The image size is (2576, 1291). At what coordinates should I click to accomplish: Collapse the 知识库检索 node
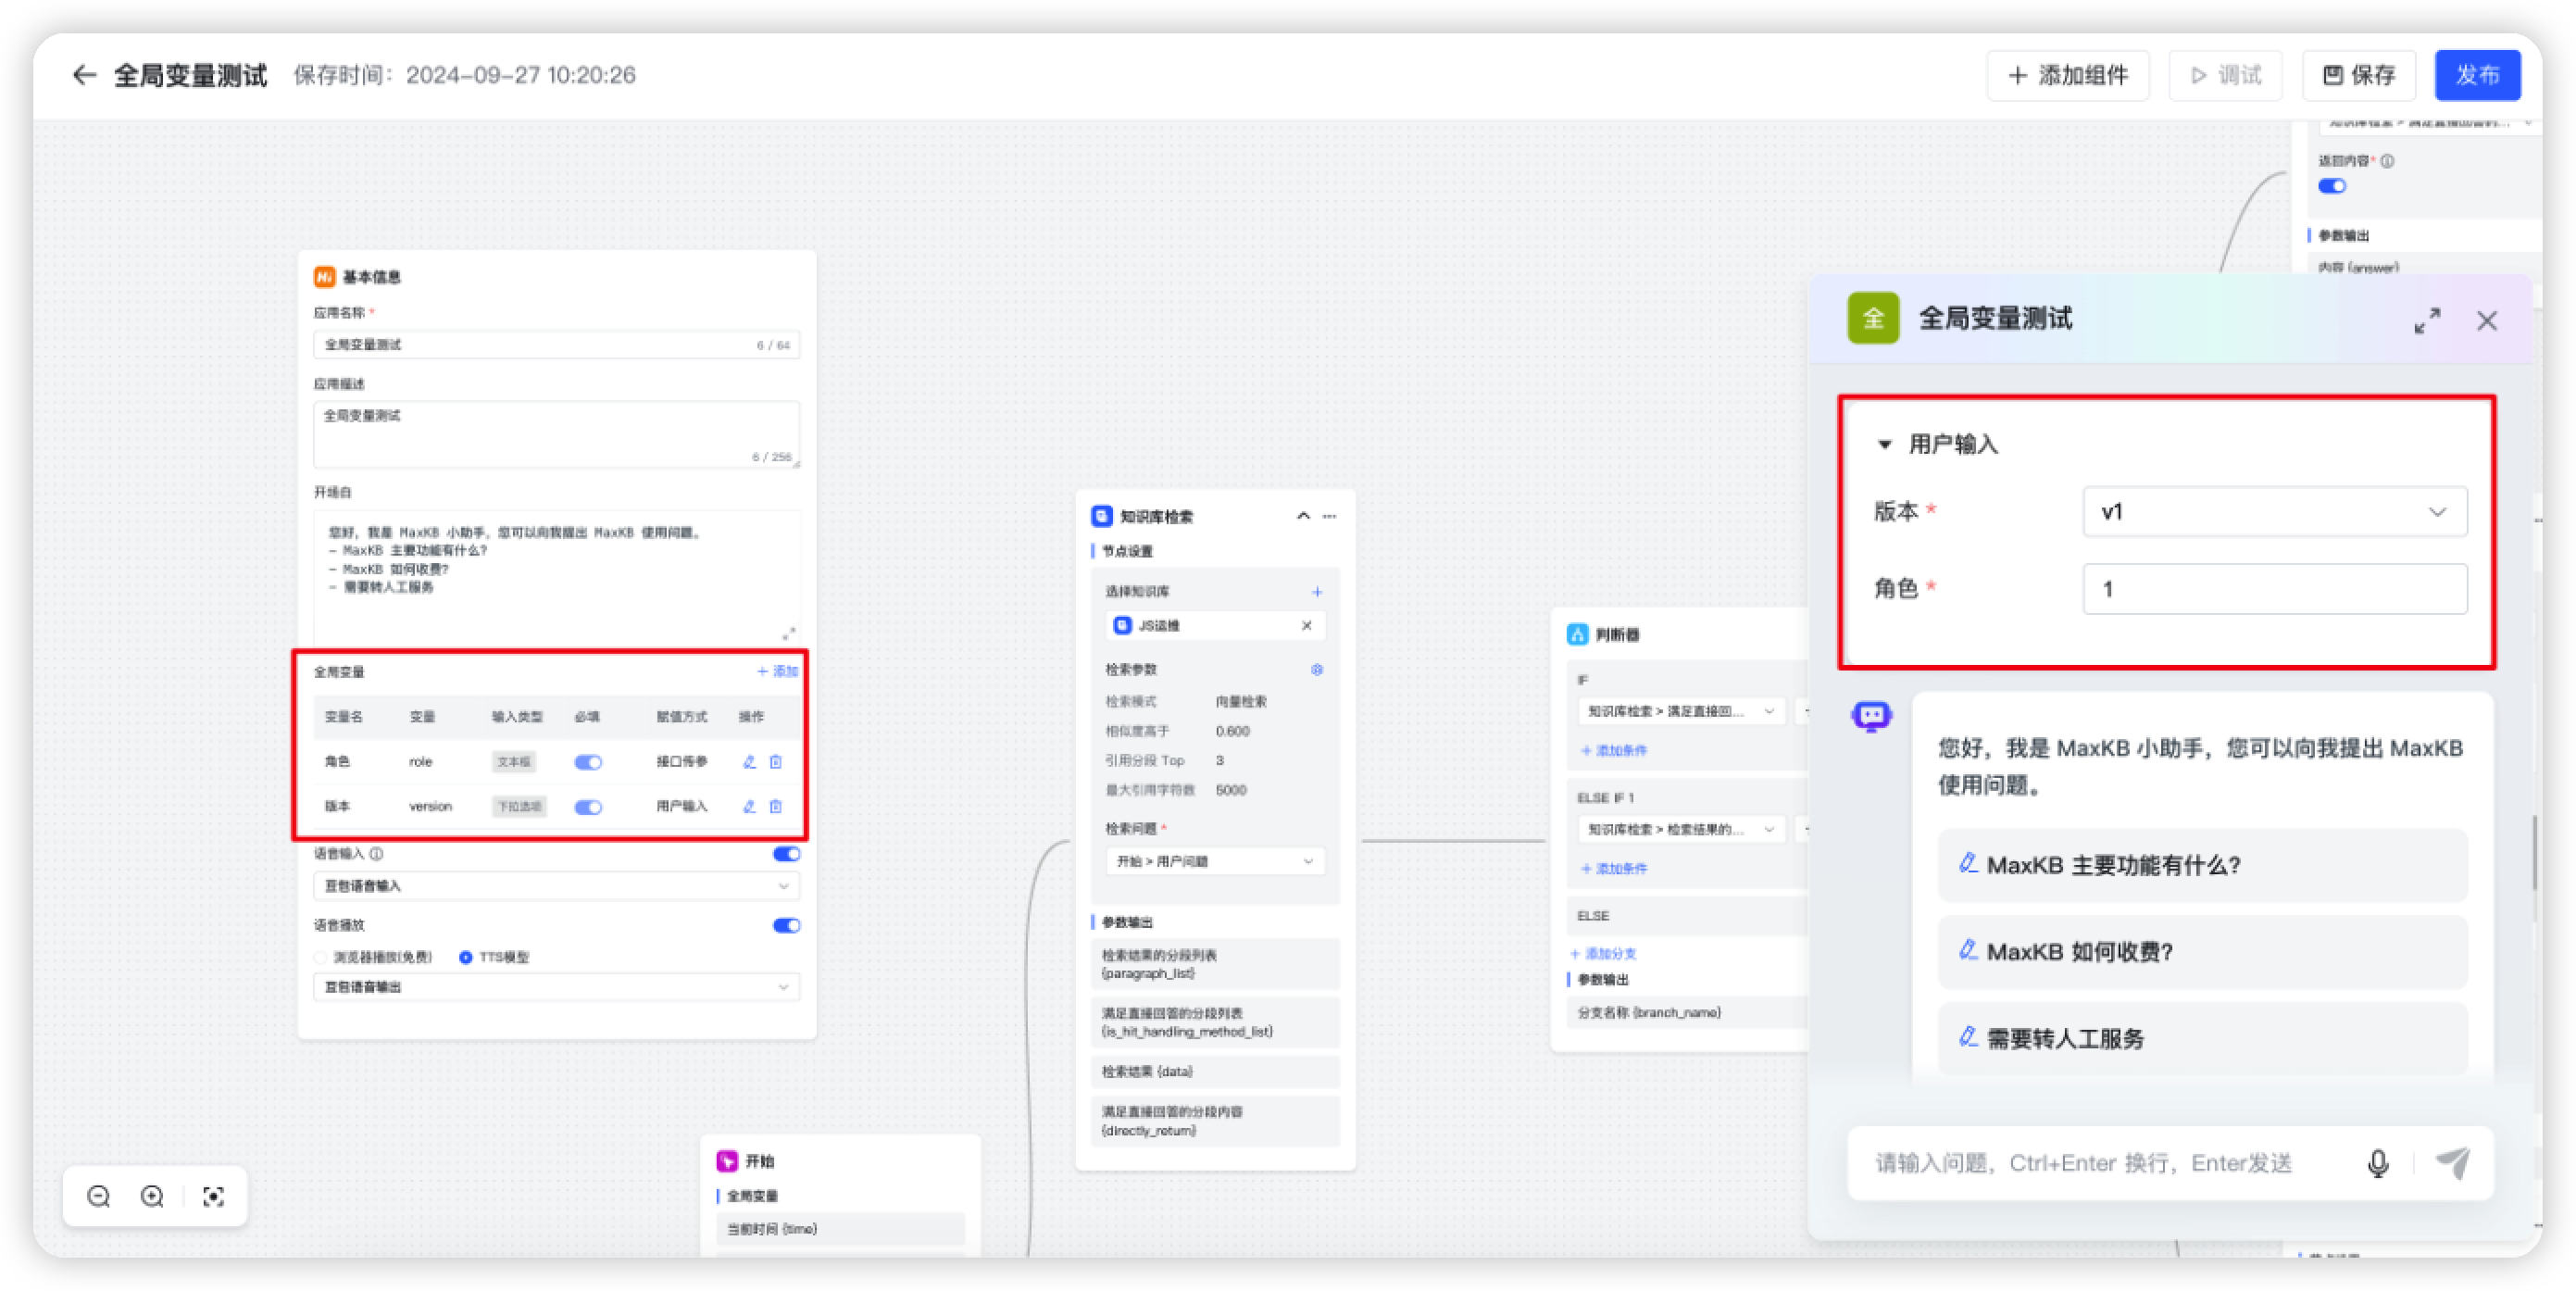(1303, 516)
